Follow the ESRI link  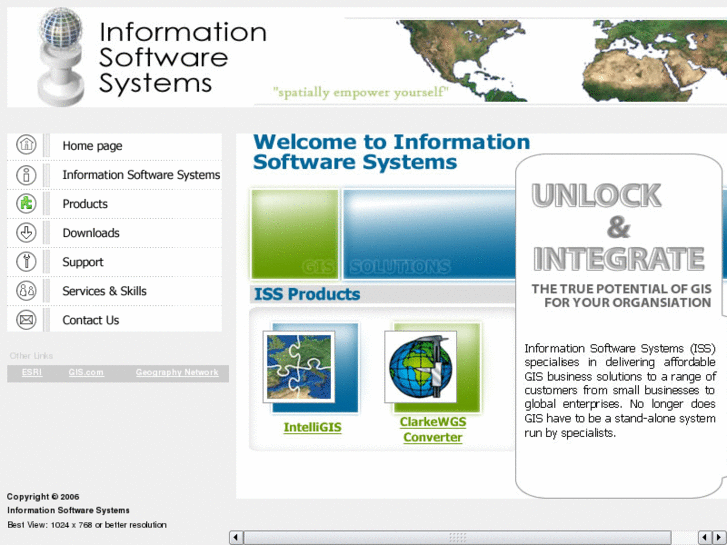pos(32,372)
